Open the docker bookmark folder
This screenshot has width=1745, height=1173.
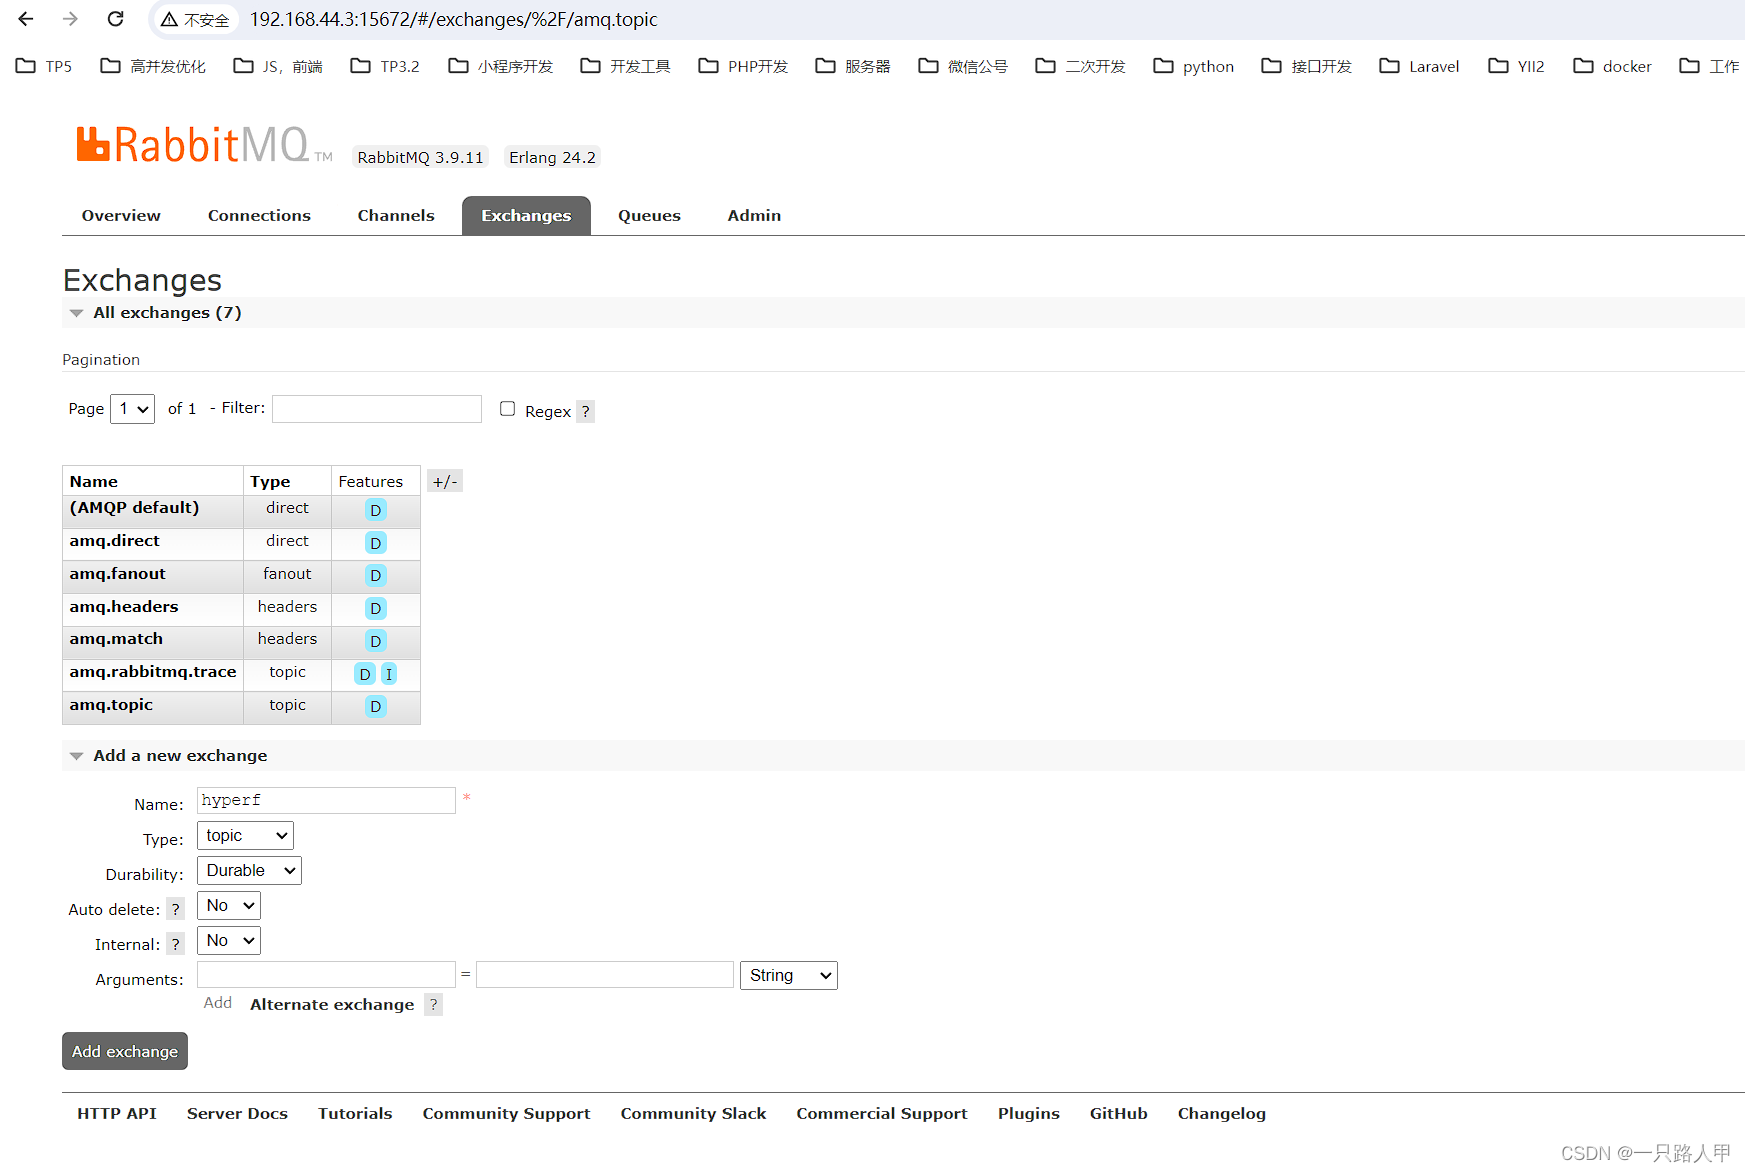(x=1612, y=66)
